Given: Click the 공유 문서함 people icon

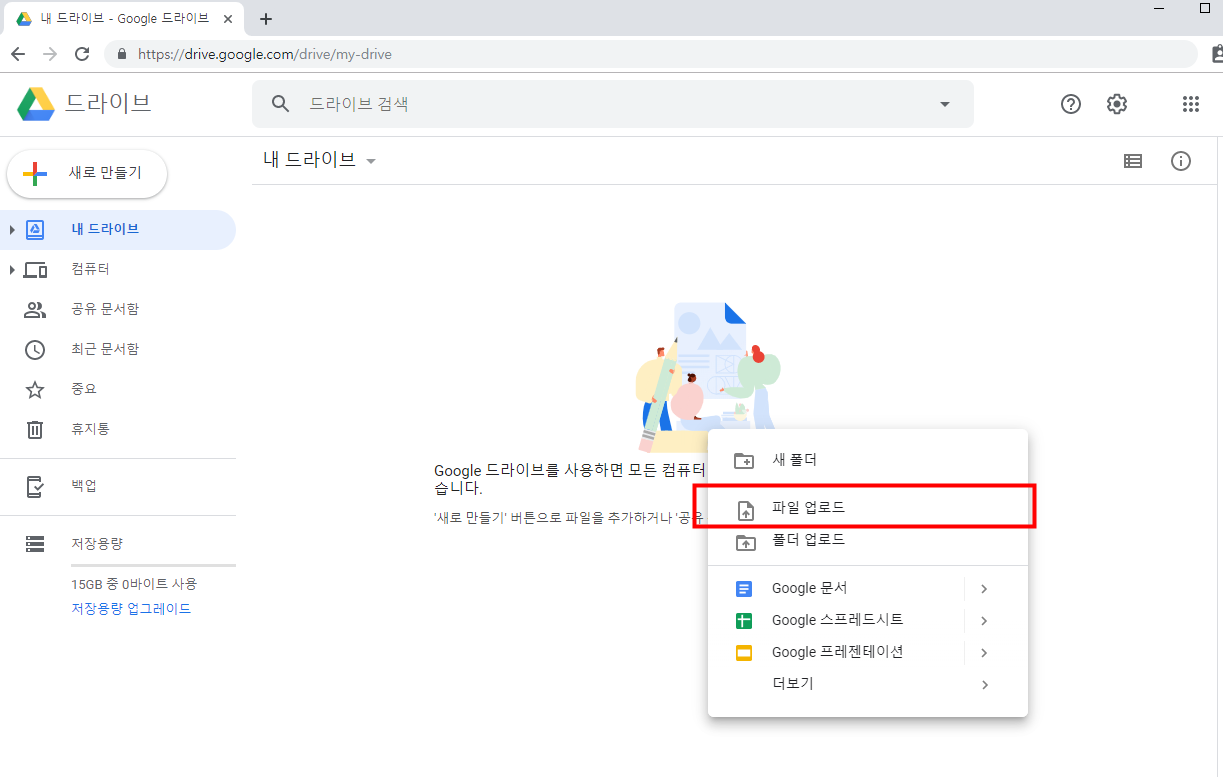Looking at the screenshot, I should click(35, 309).
